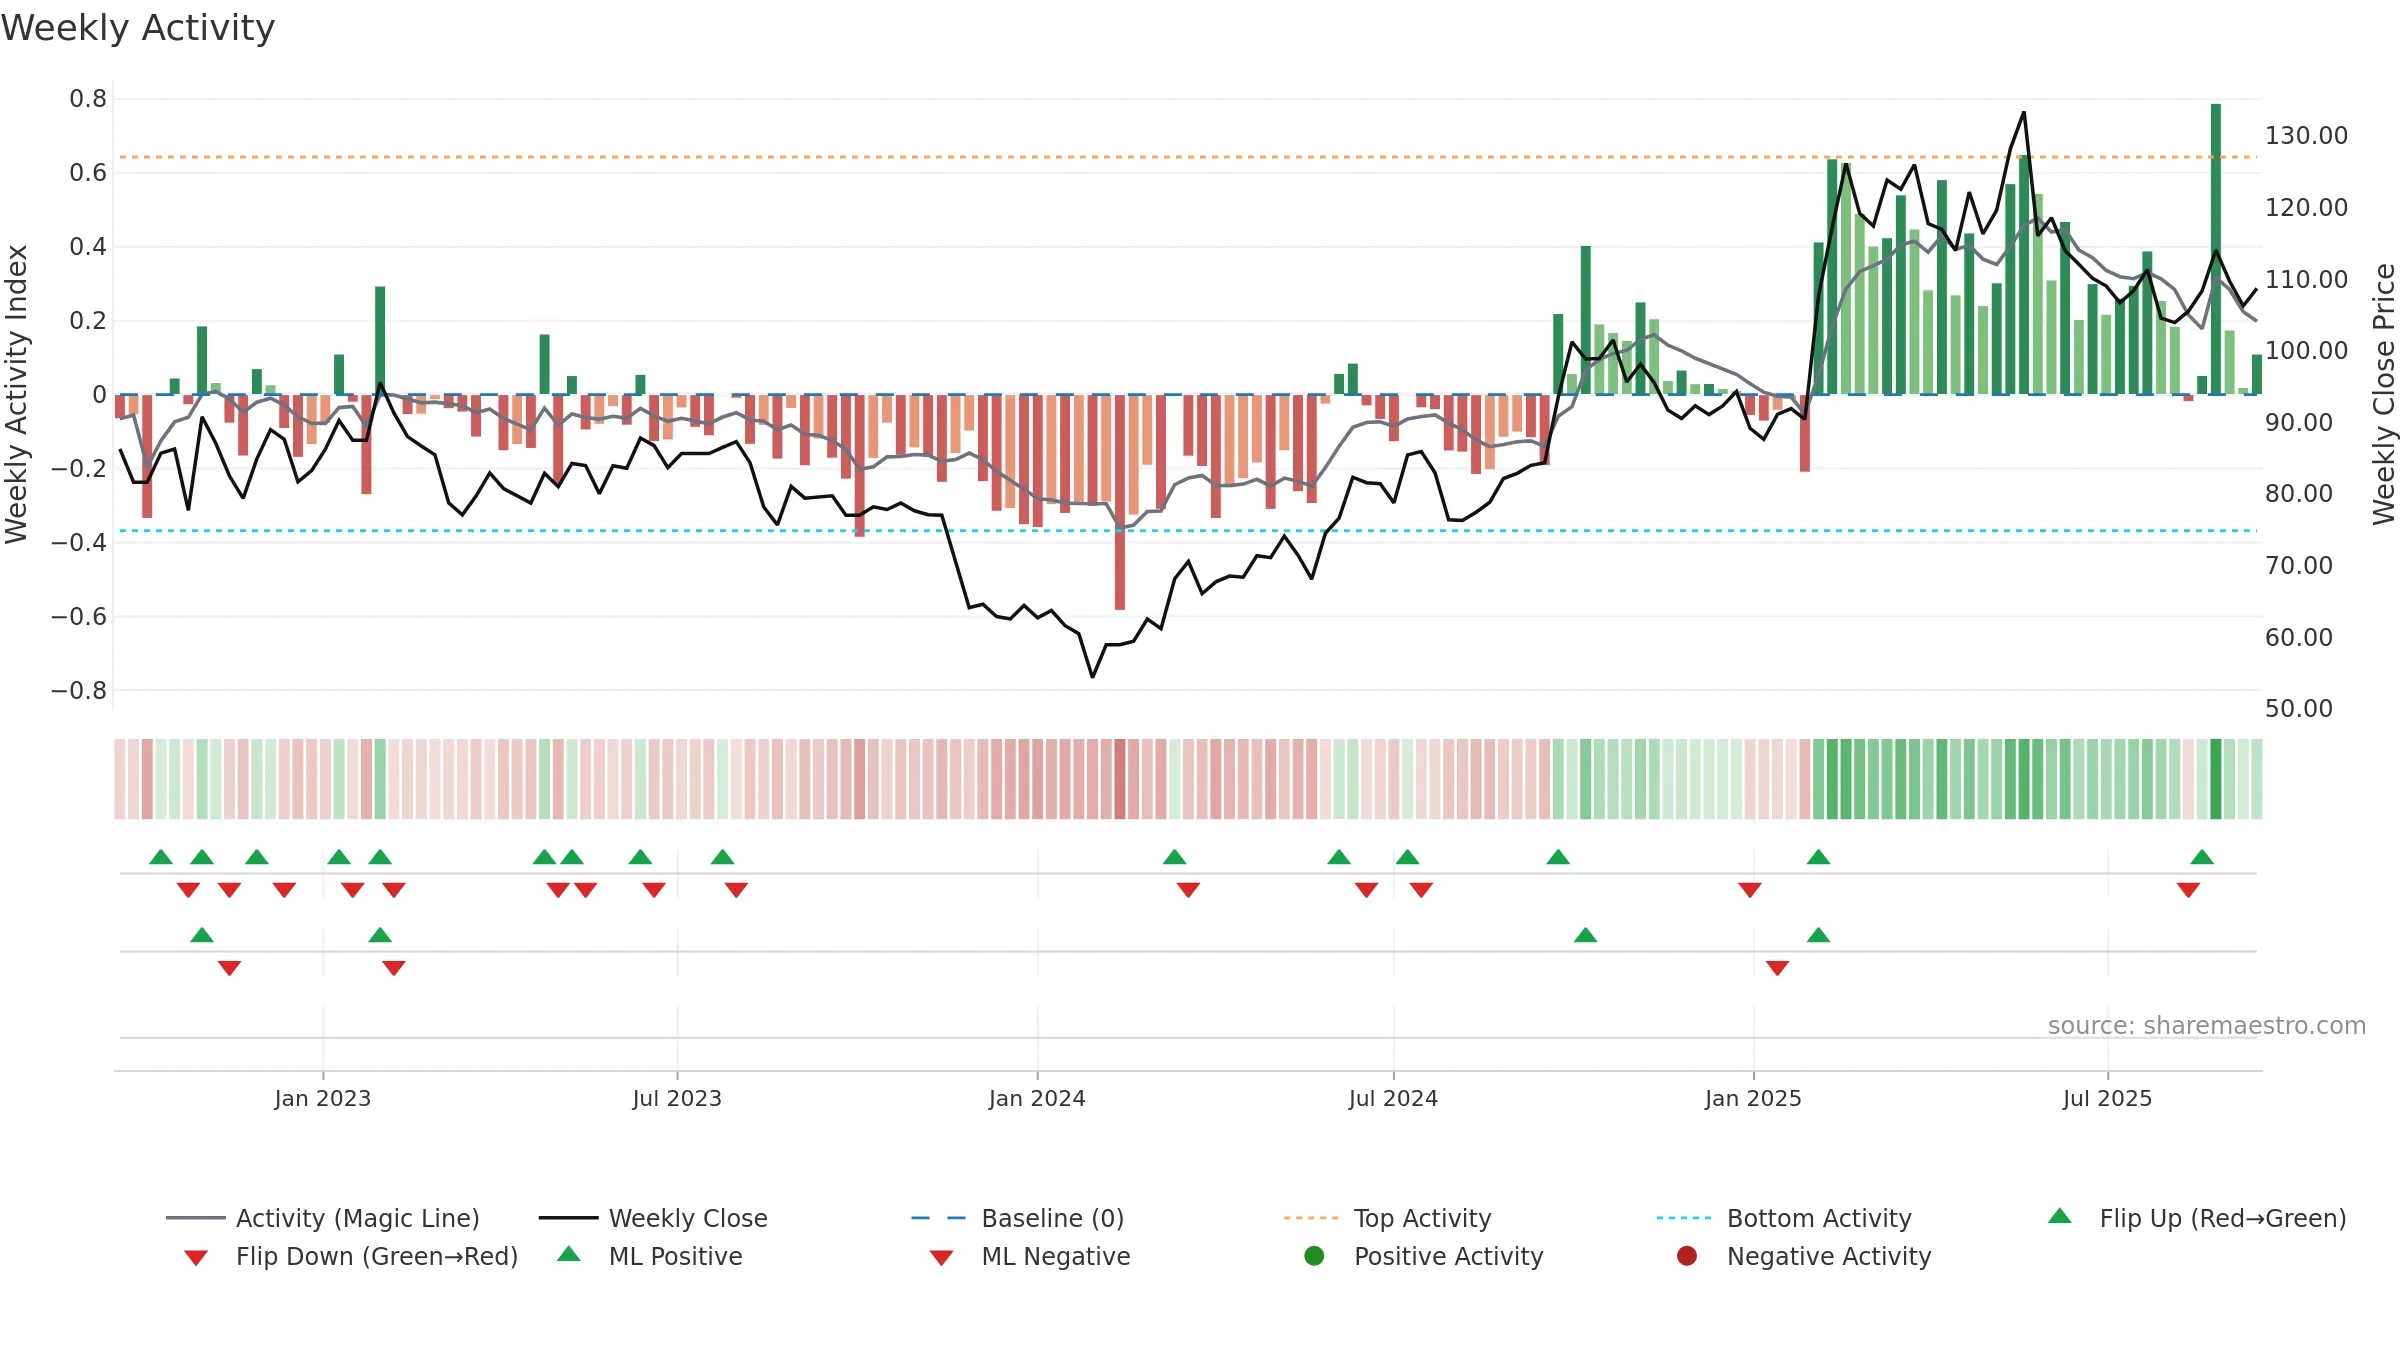The height and width of the screenshot is (1350, 2400).
Task: Click the last ML Negative marker after Jan 2025
Action: 1777,968
